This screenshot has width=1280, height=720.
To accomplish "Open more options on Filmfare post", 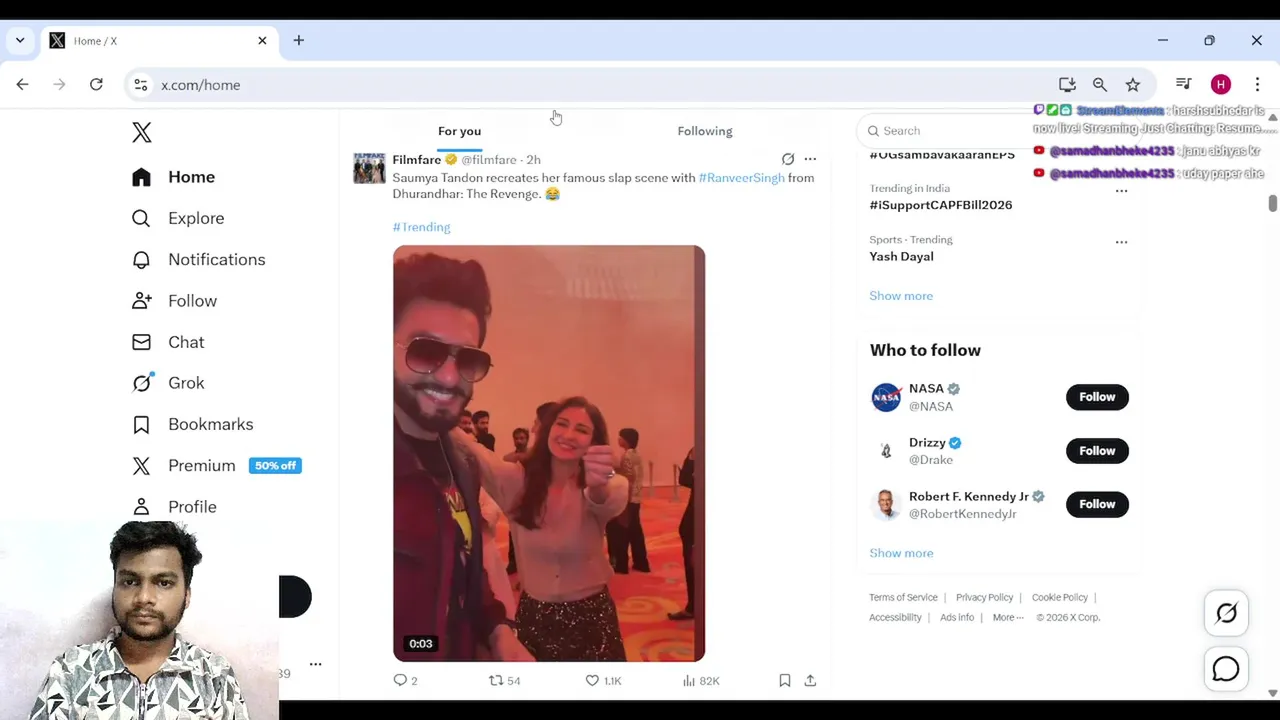I will 810,159.
